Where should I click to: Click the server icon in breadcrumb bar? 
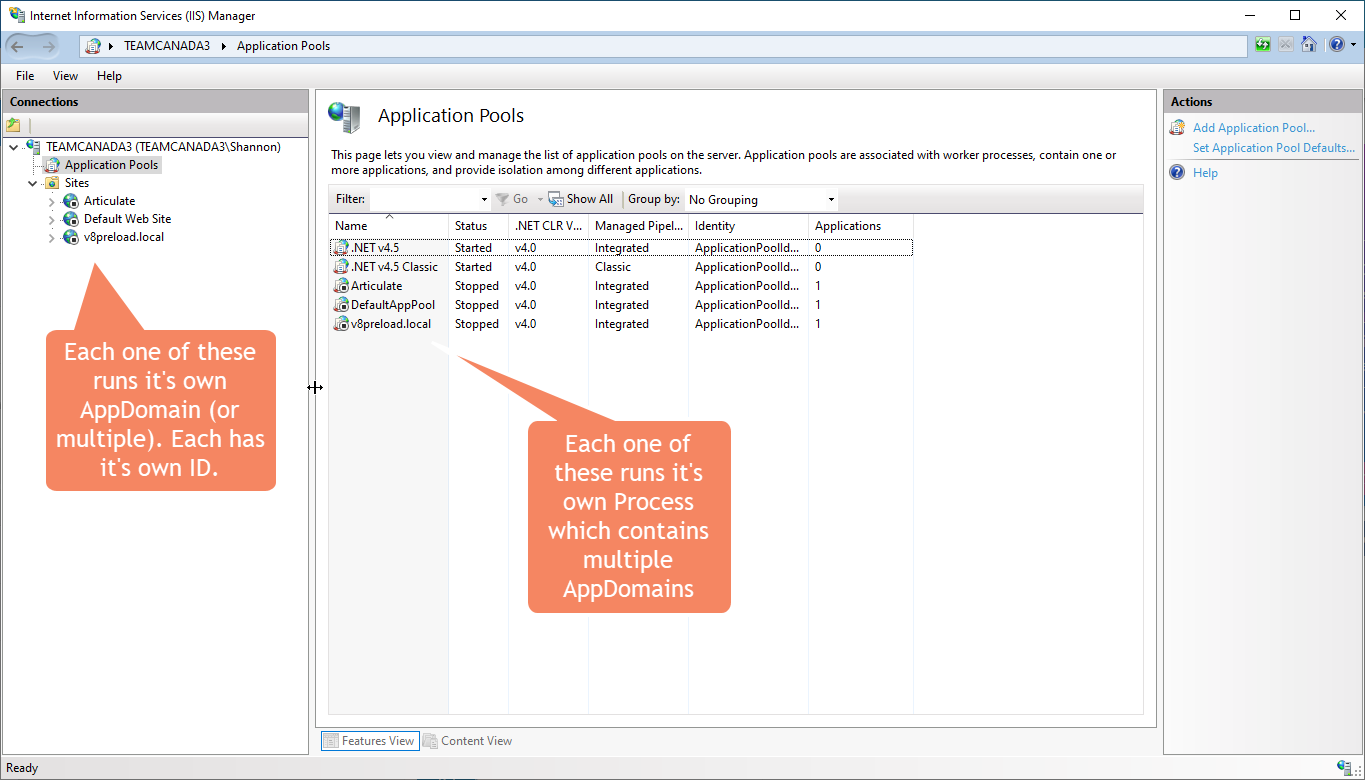93,46
